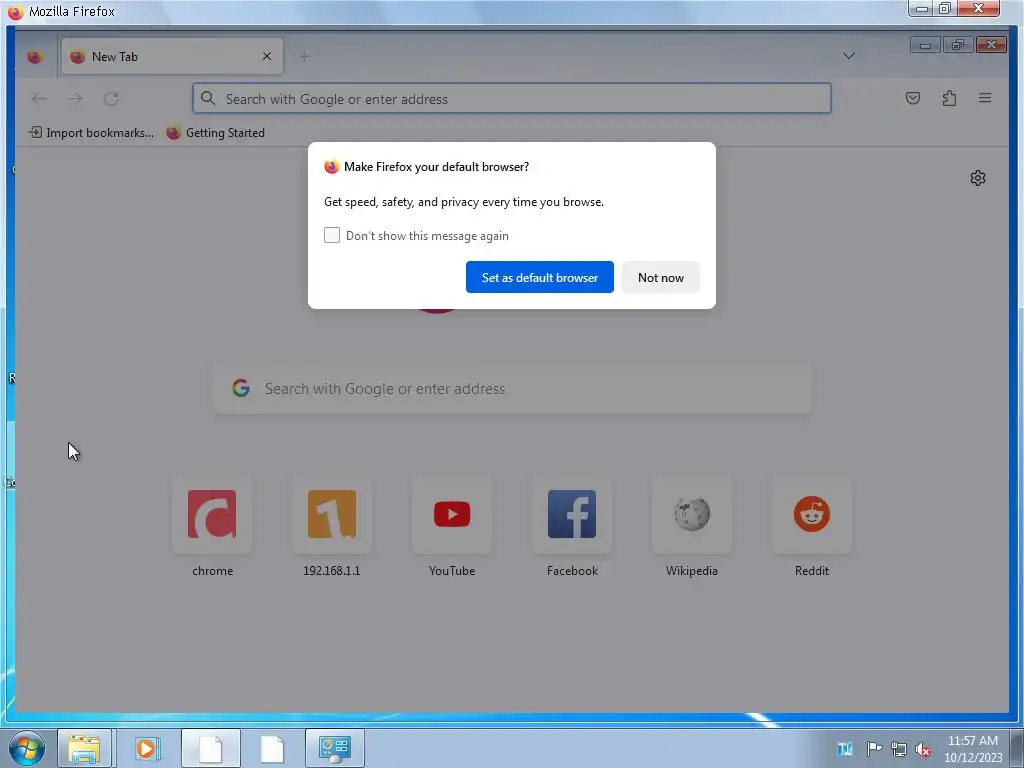This screenshot has height=768, width=1024.
Task: Open Control Panel taskbar item
Action: [334, 748]
